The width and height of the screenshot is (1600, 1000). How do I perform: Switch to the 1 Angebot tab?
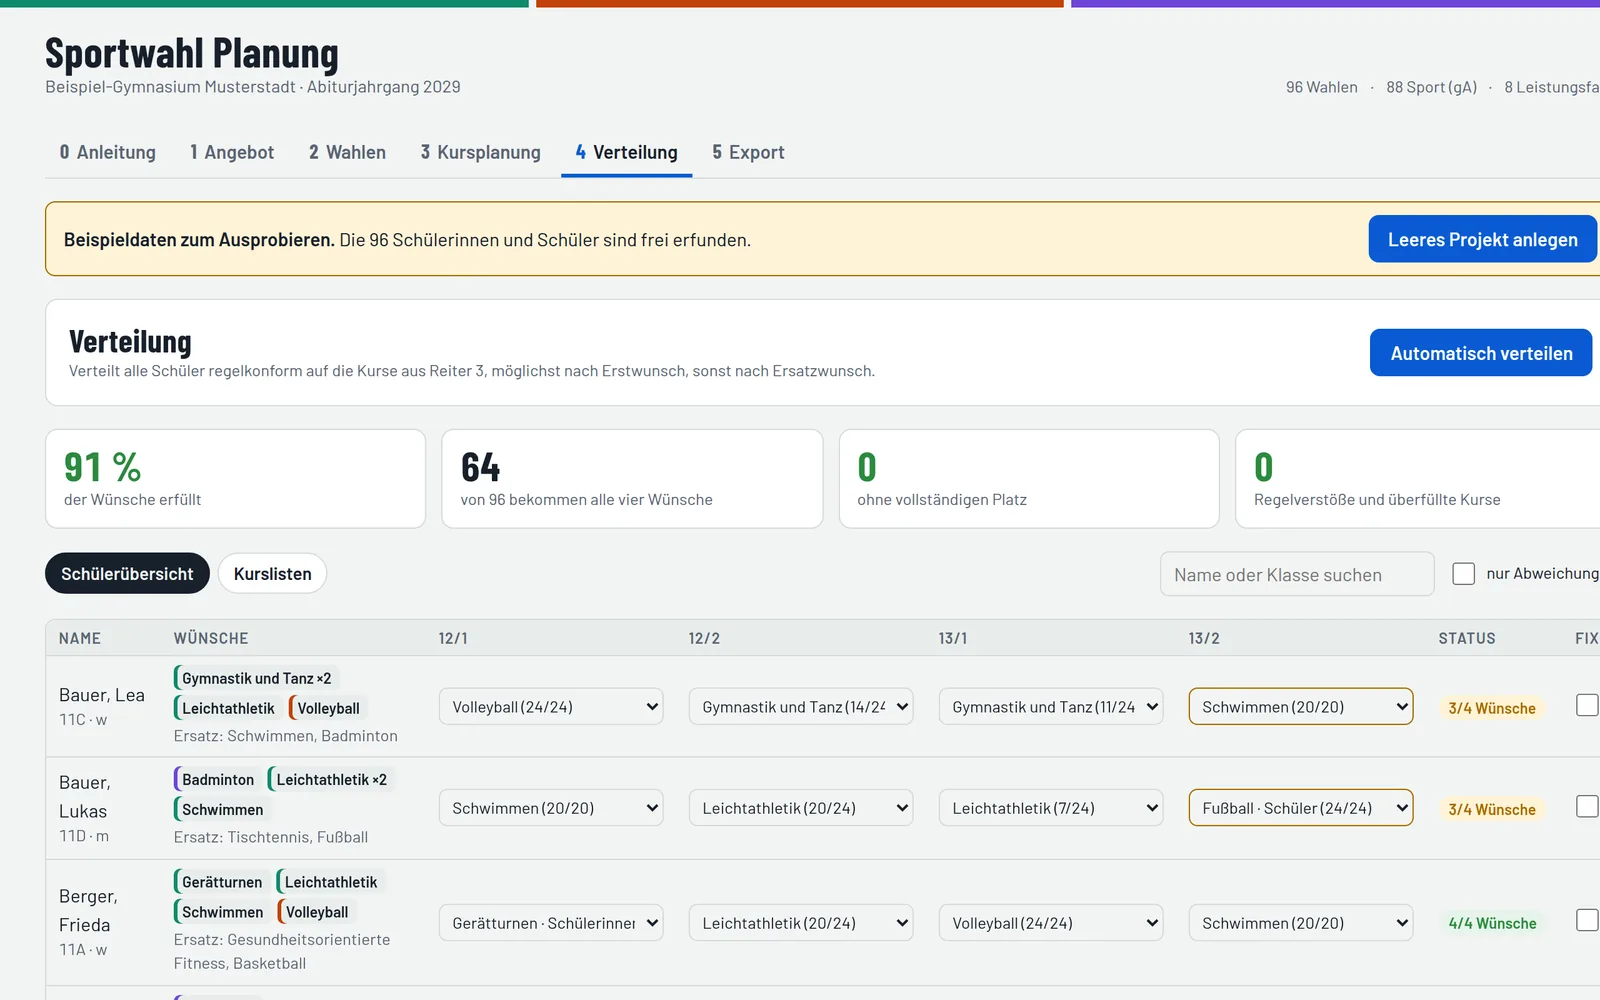pyautogui.click(x=231, y=152)
